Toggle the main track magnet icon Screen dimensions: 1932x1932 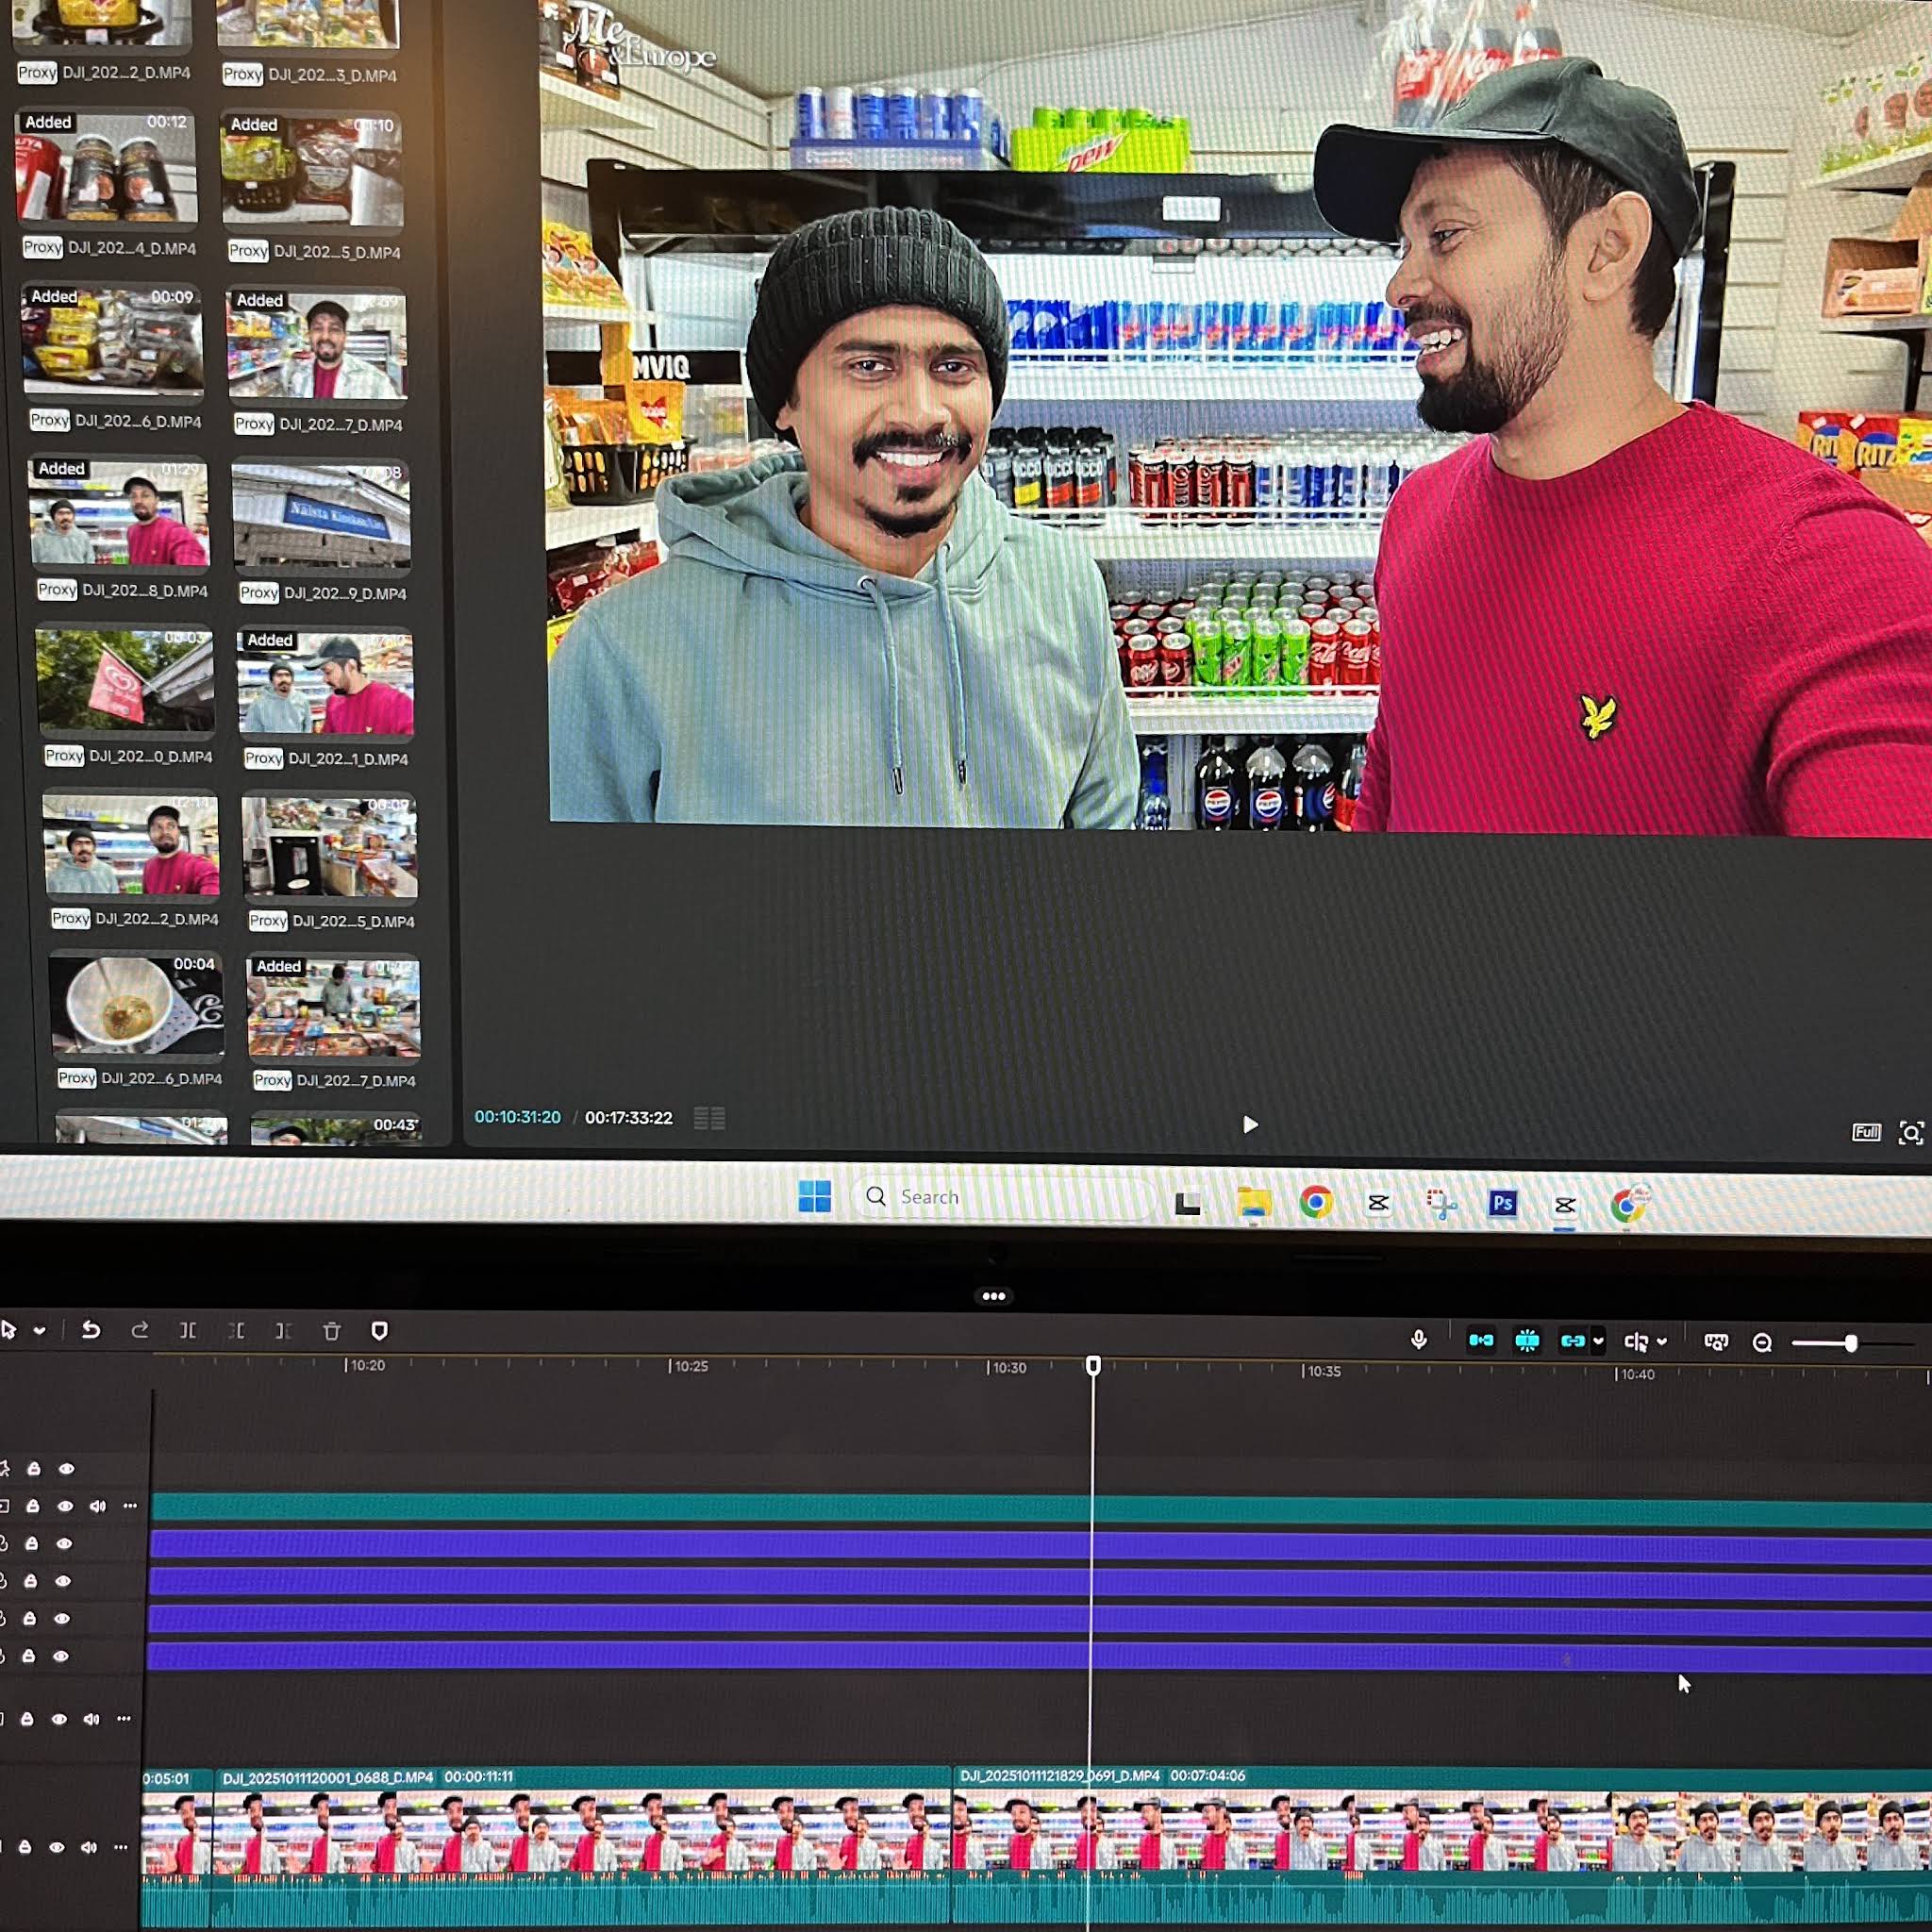1481,1340
